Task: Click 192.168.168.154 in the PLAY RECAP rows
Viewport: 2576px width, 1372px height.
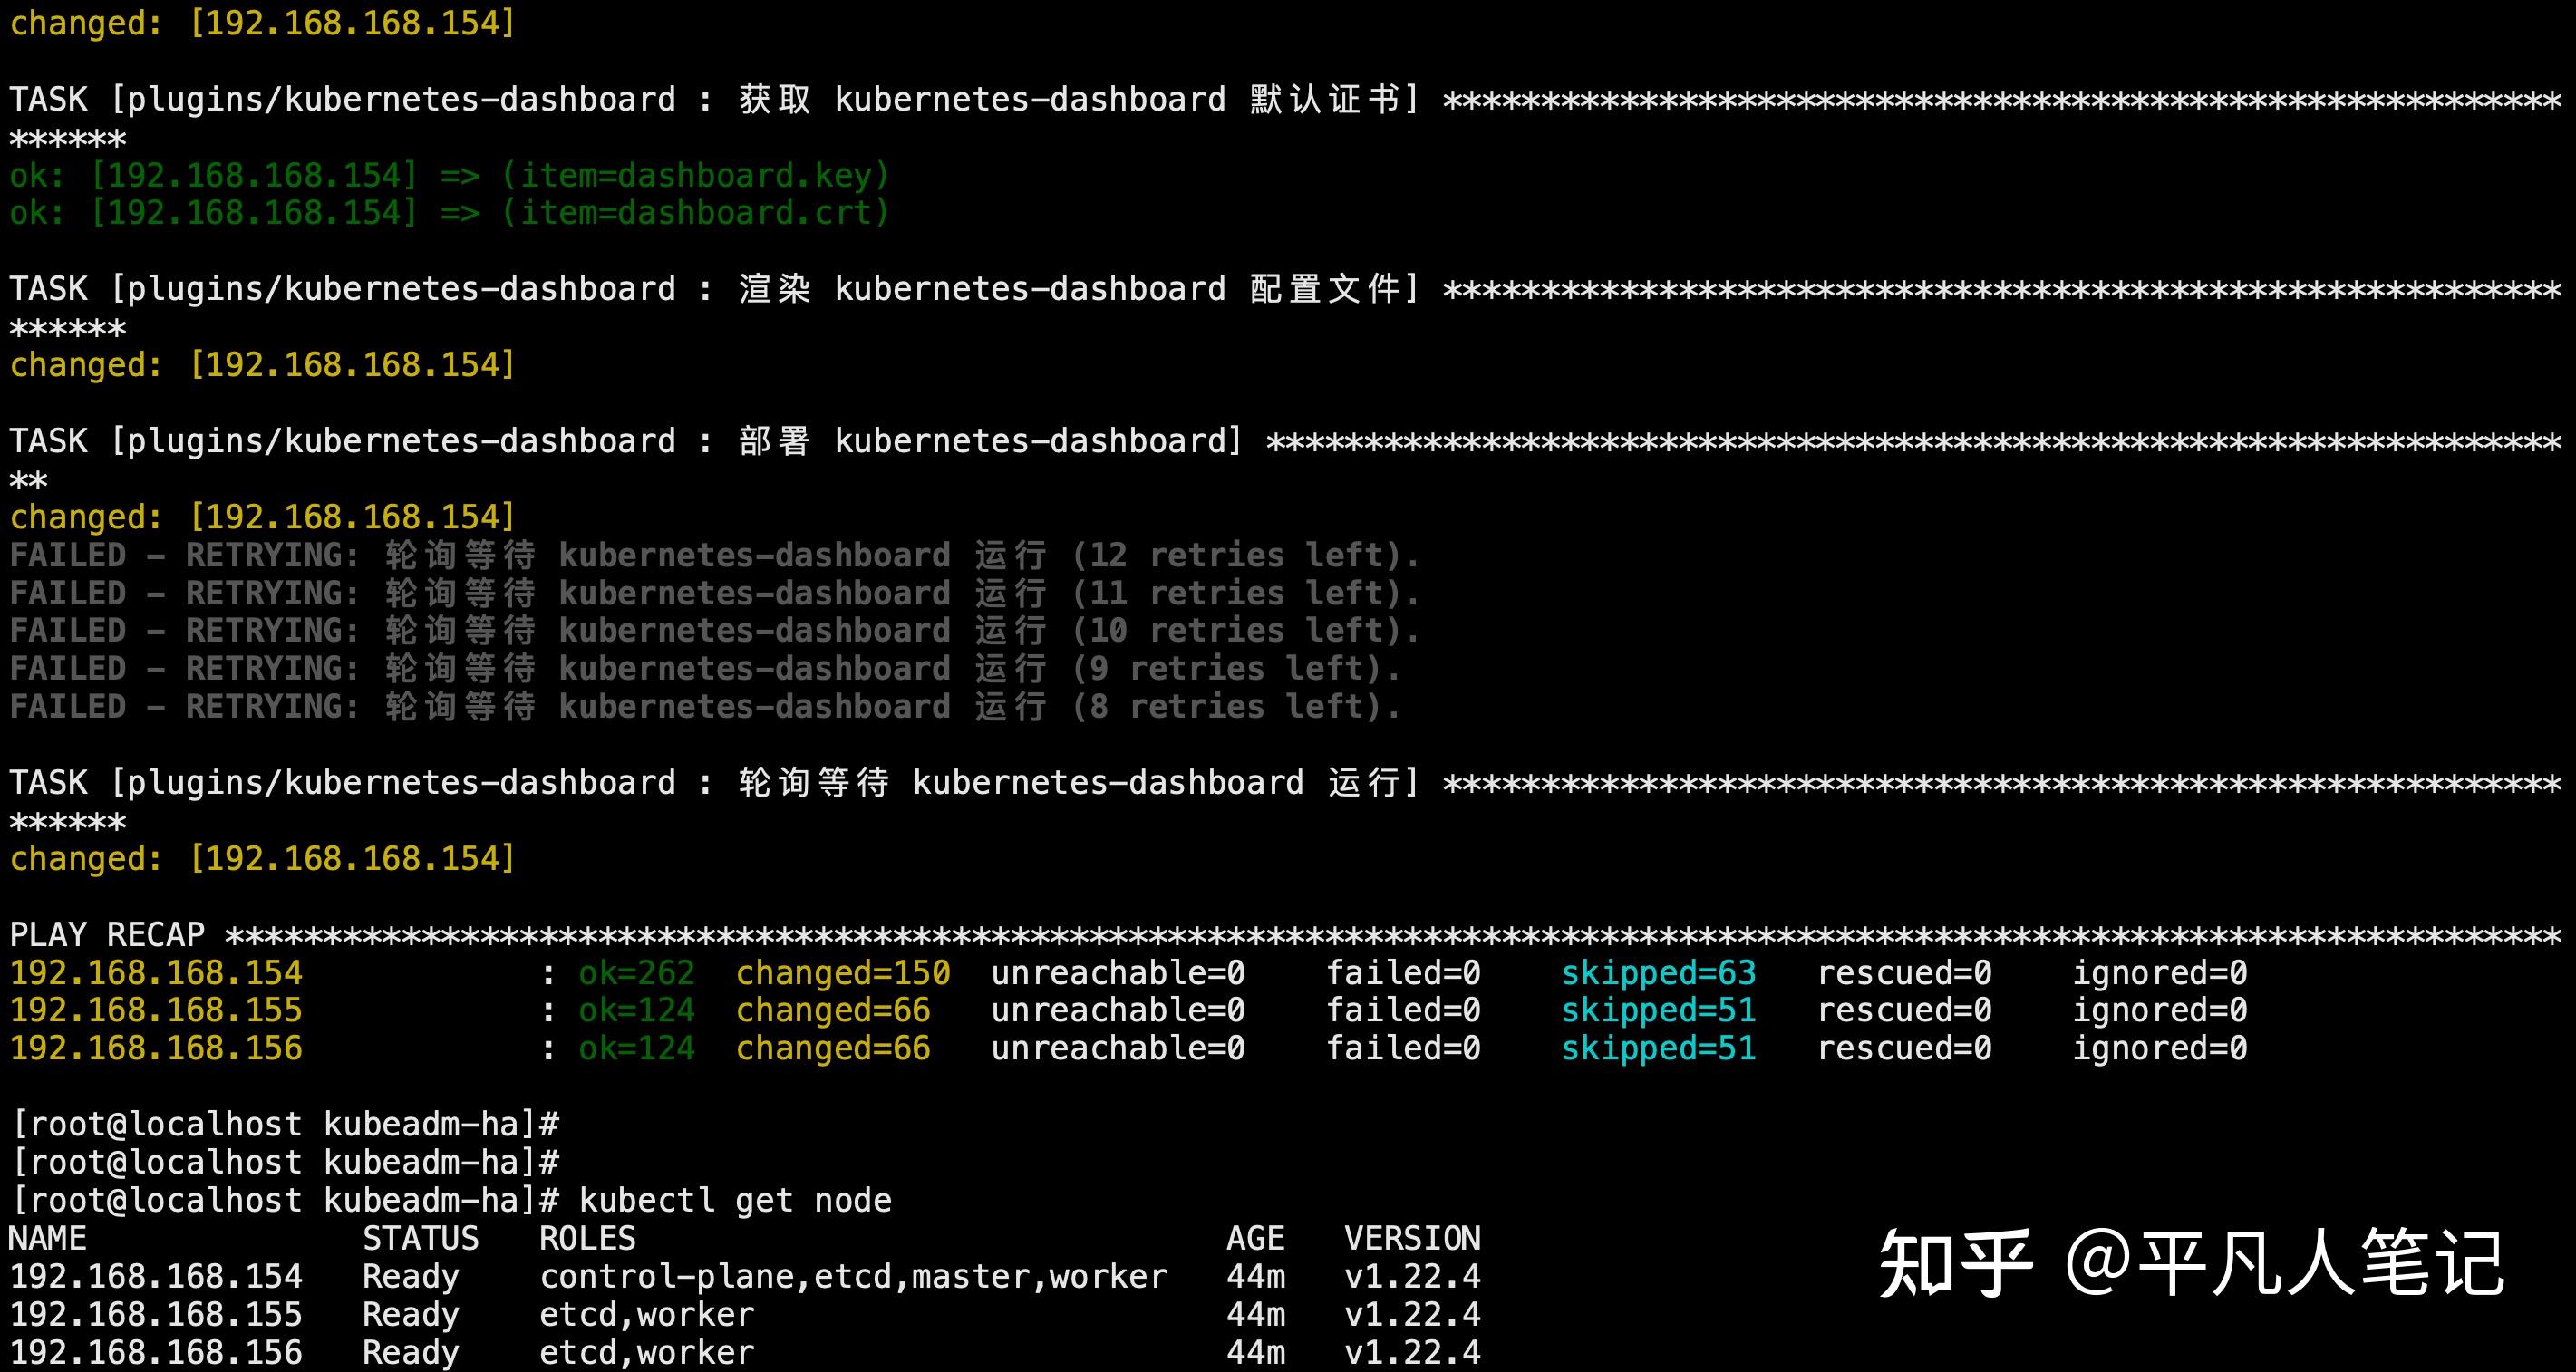Action: pyautogui.click(x=156, y=972)
